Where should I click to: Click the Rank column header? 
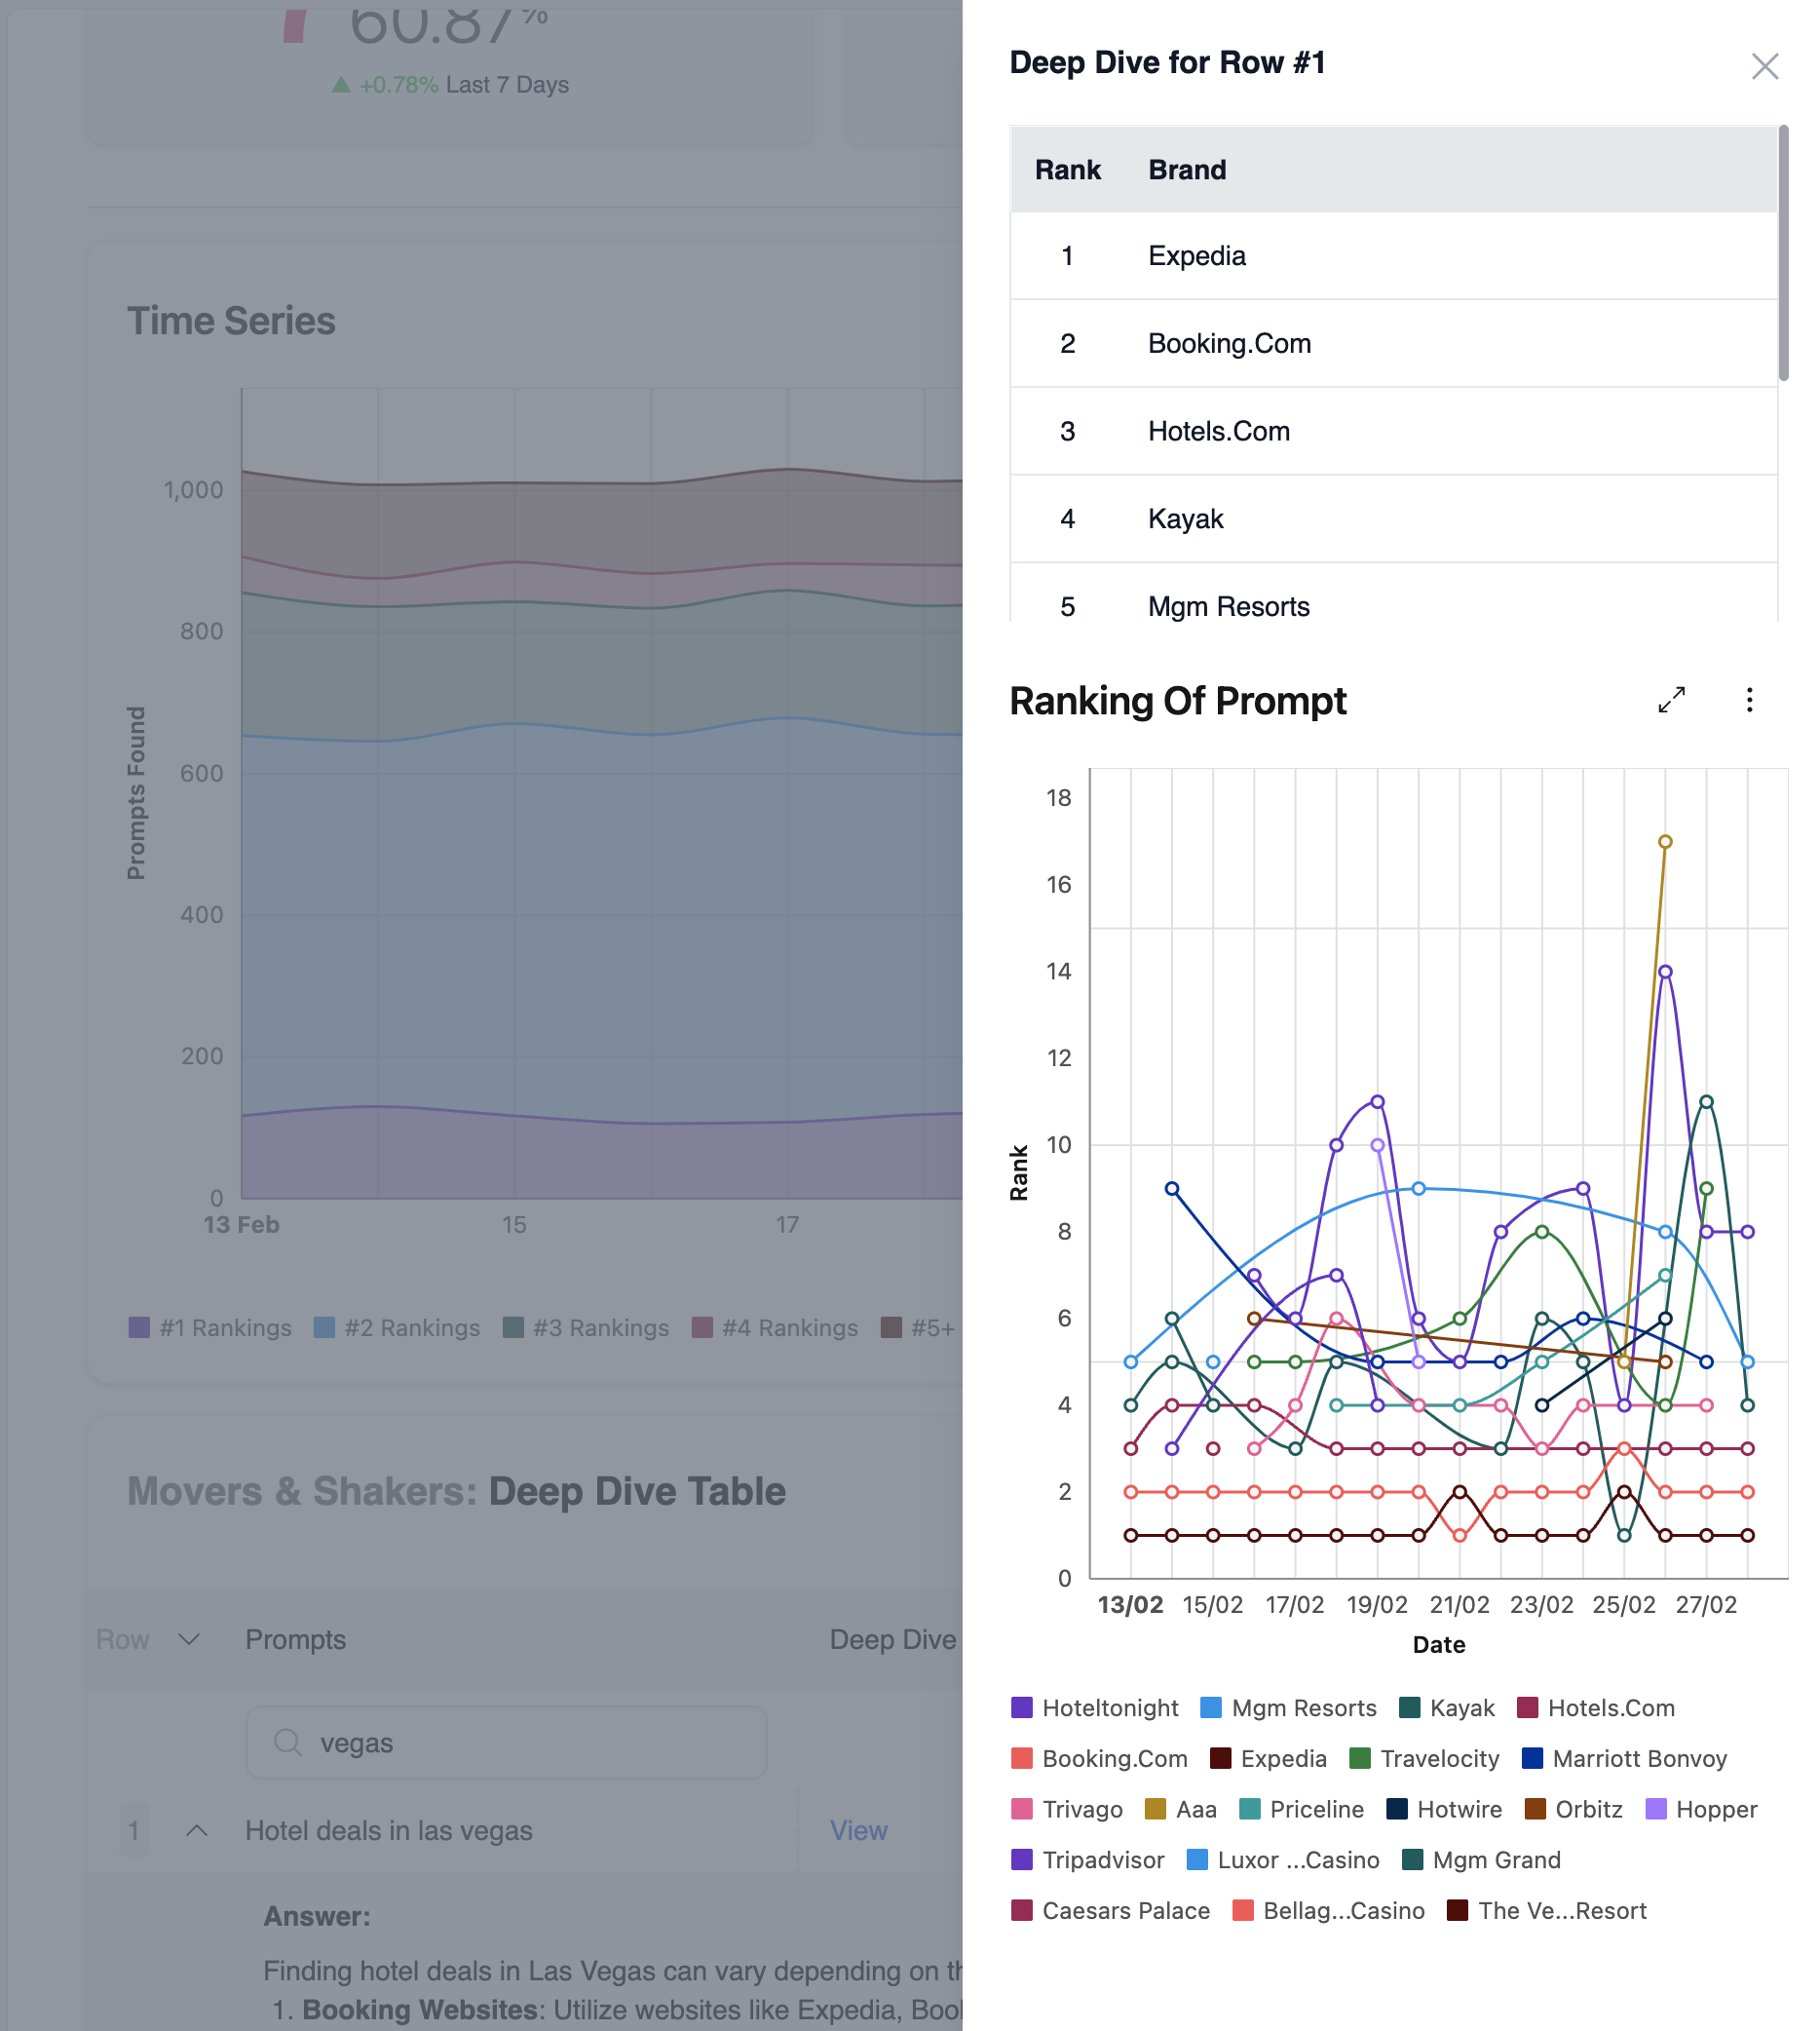click(1067, 170)
